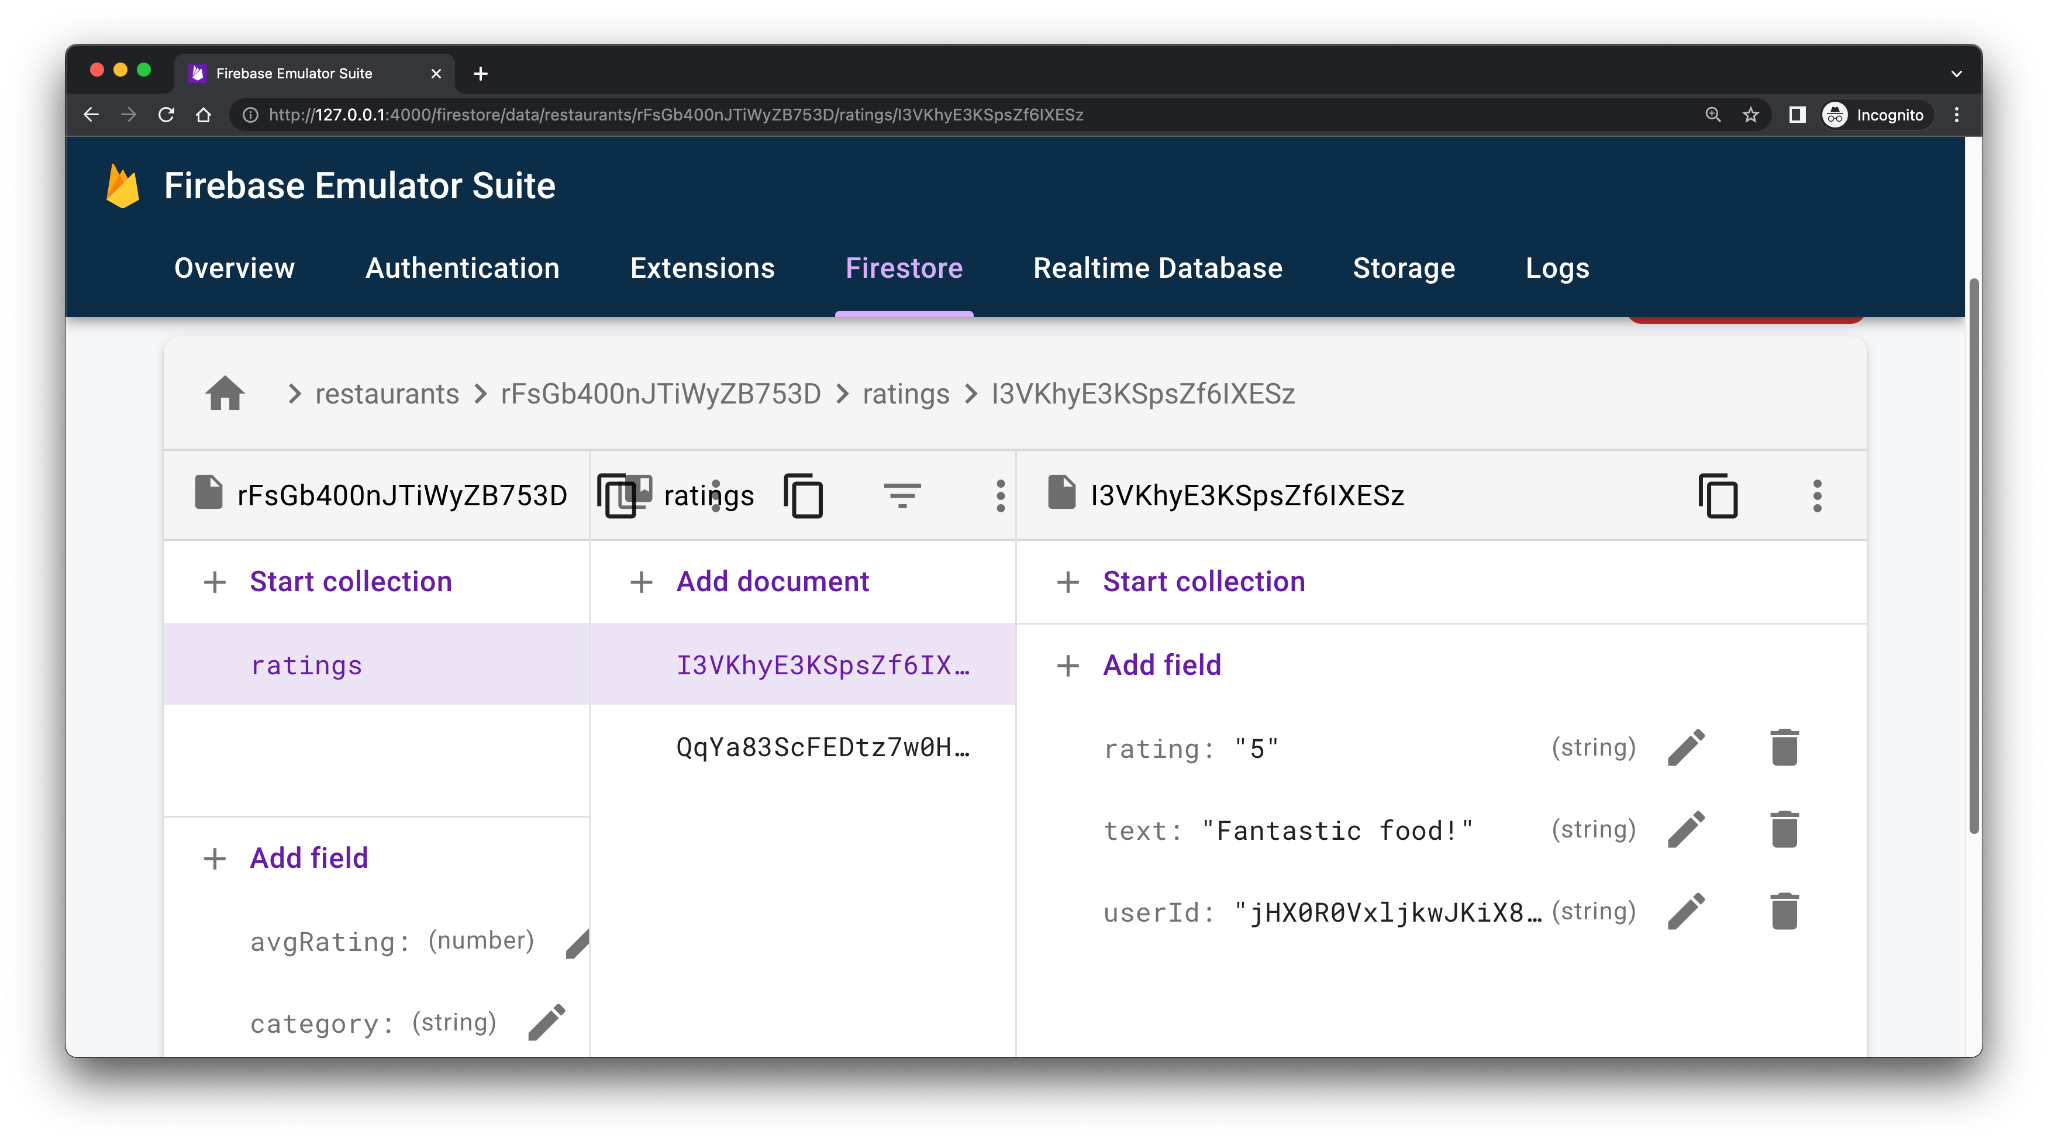Click the edit pencil icon for text field
2048x1144 pixels.
1688,827
